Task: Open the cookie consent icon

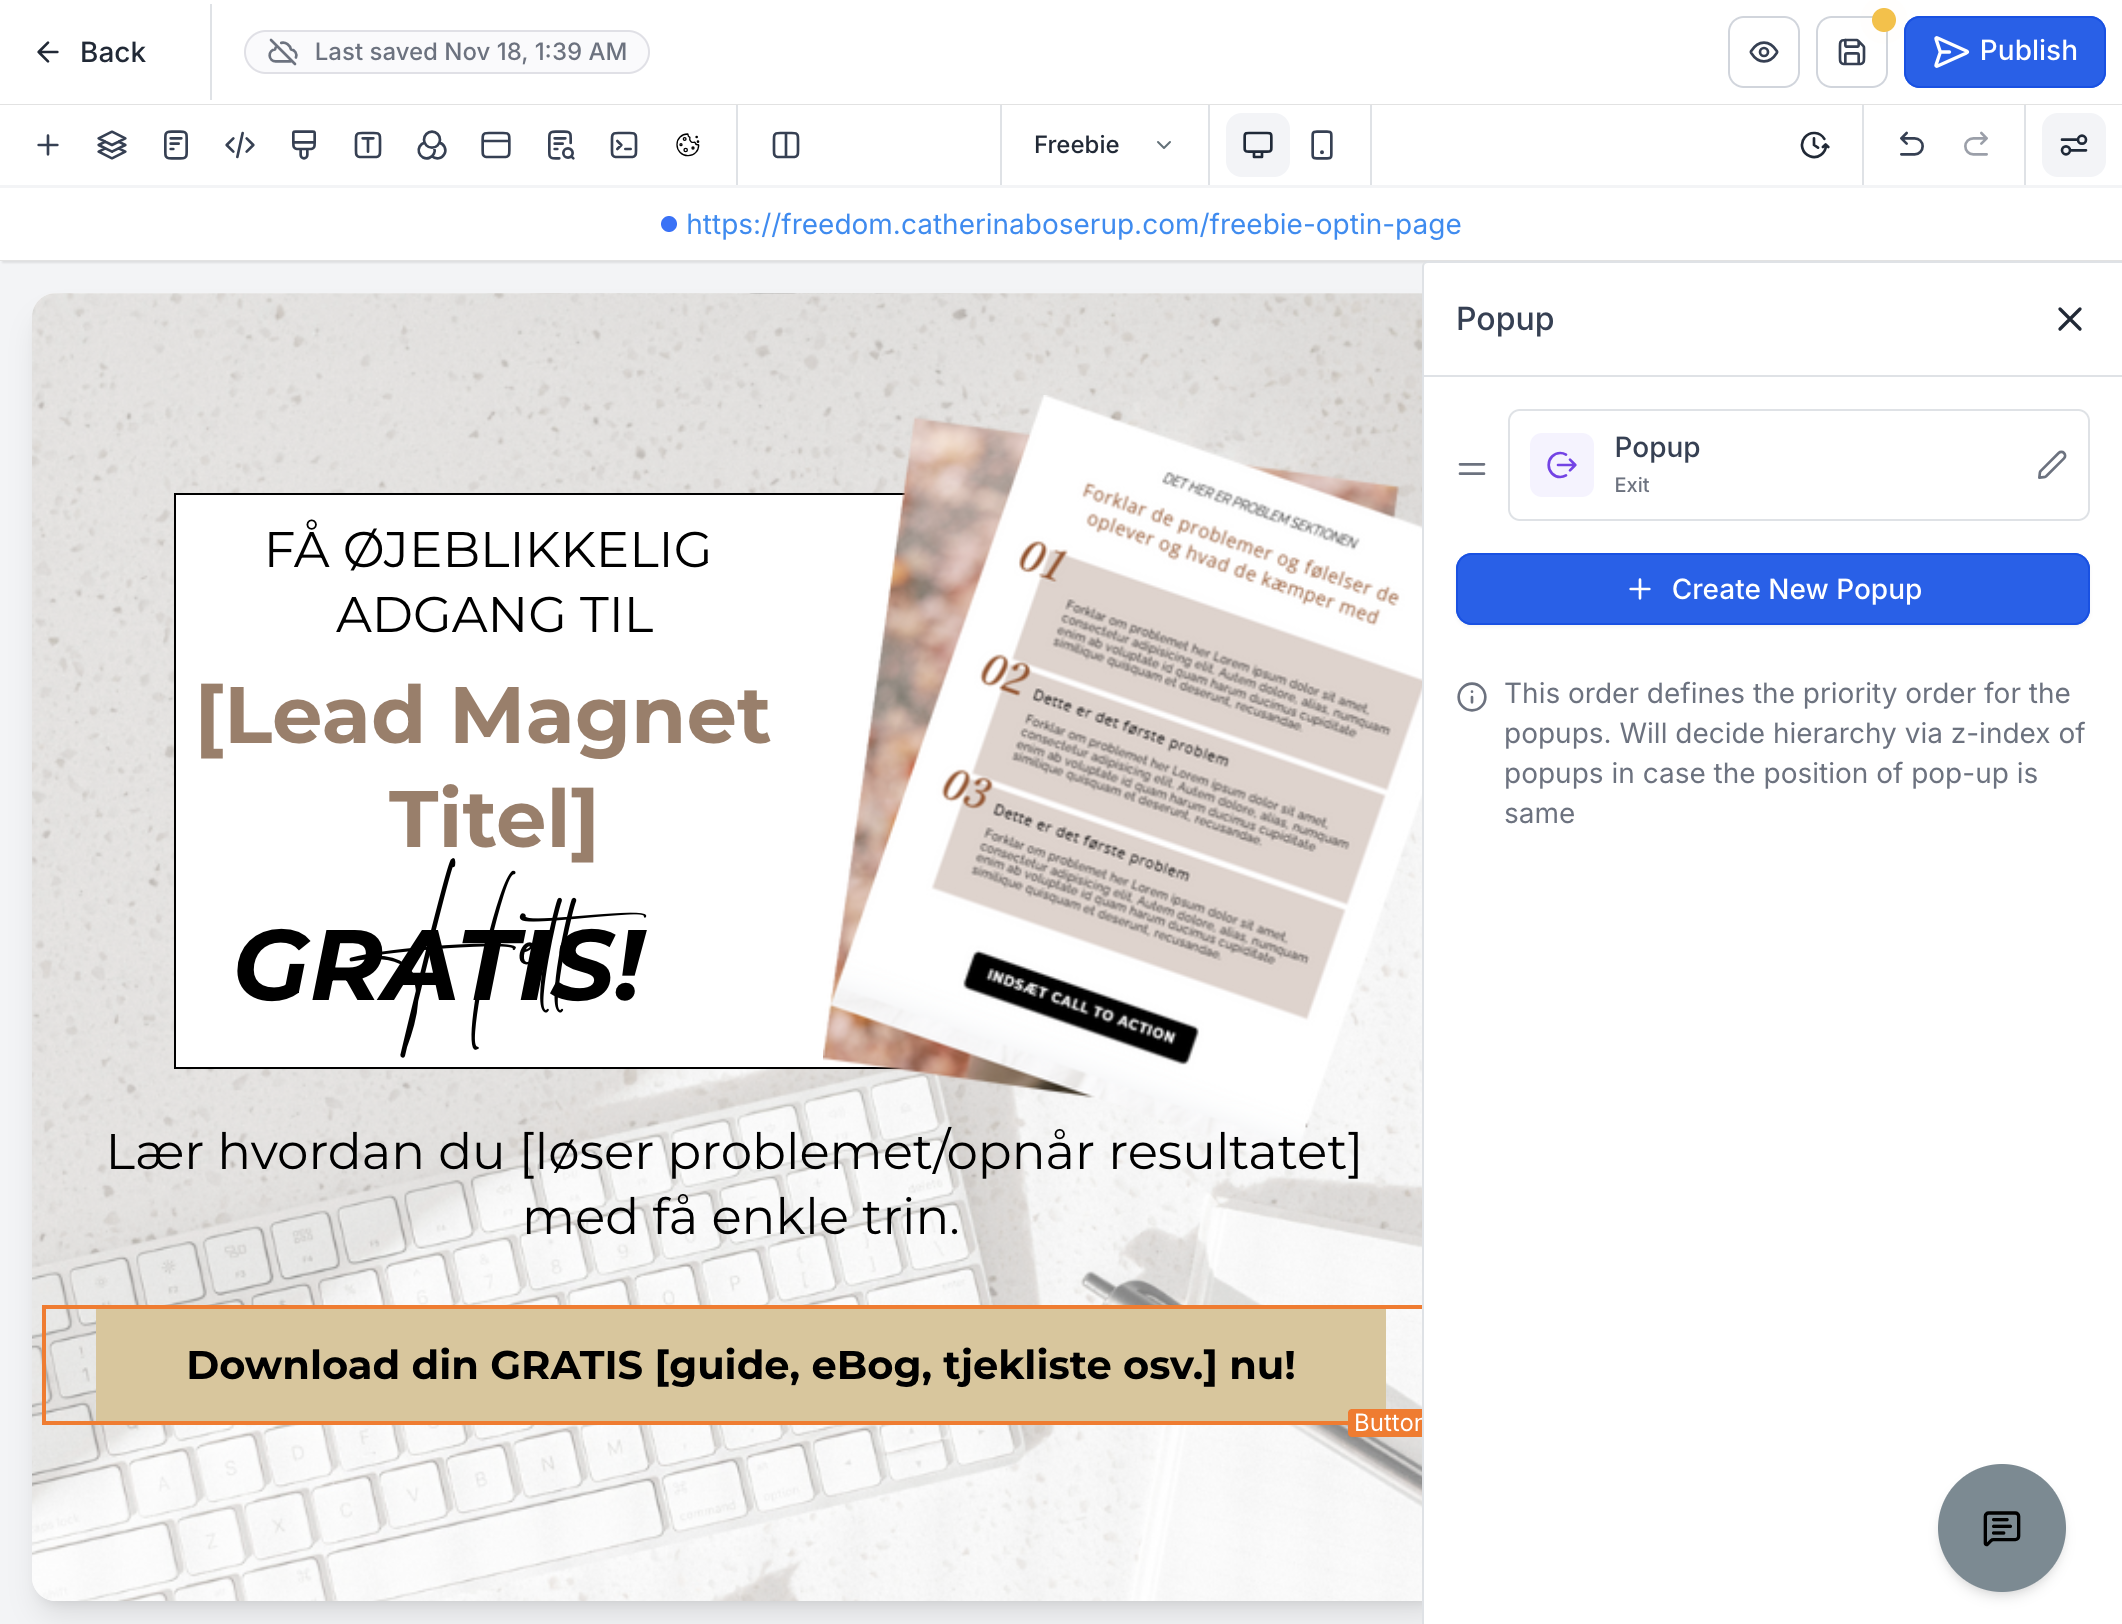Action: (x=688, y=145)
